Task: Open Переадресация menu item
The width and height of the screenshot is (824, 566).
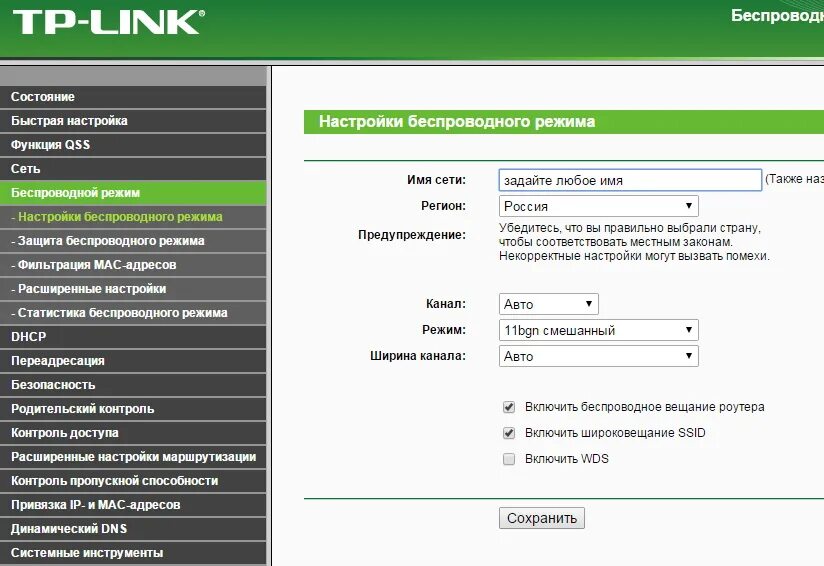Action: click(x=133, y=361)
